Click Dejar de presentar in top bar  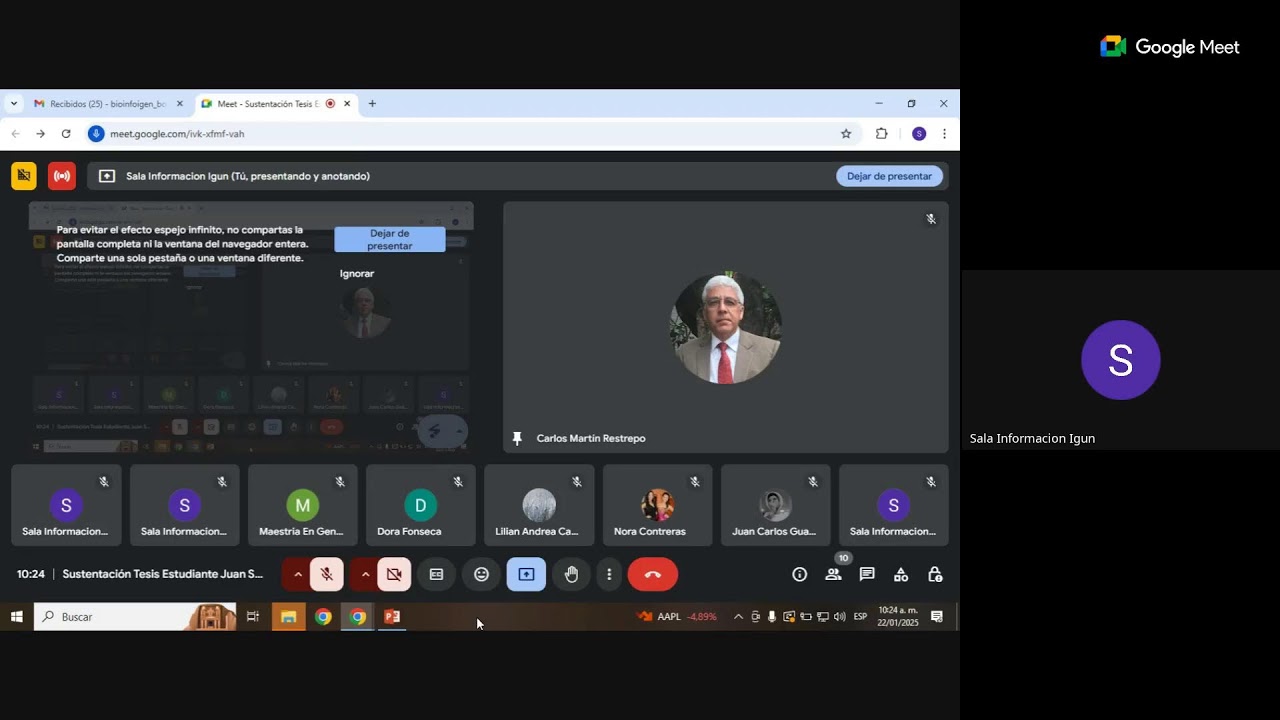point(889,176)
